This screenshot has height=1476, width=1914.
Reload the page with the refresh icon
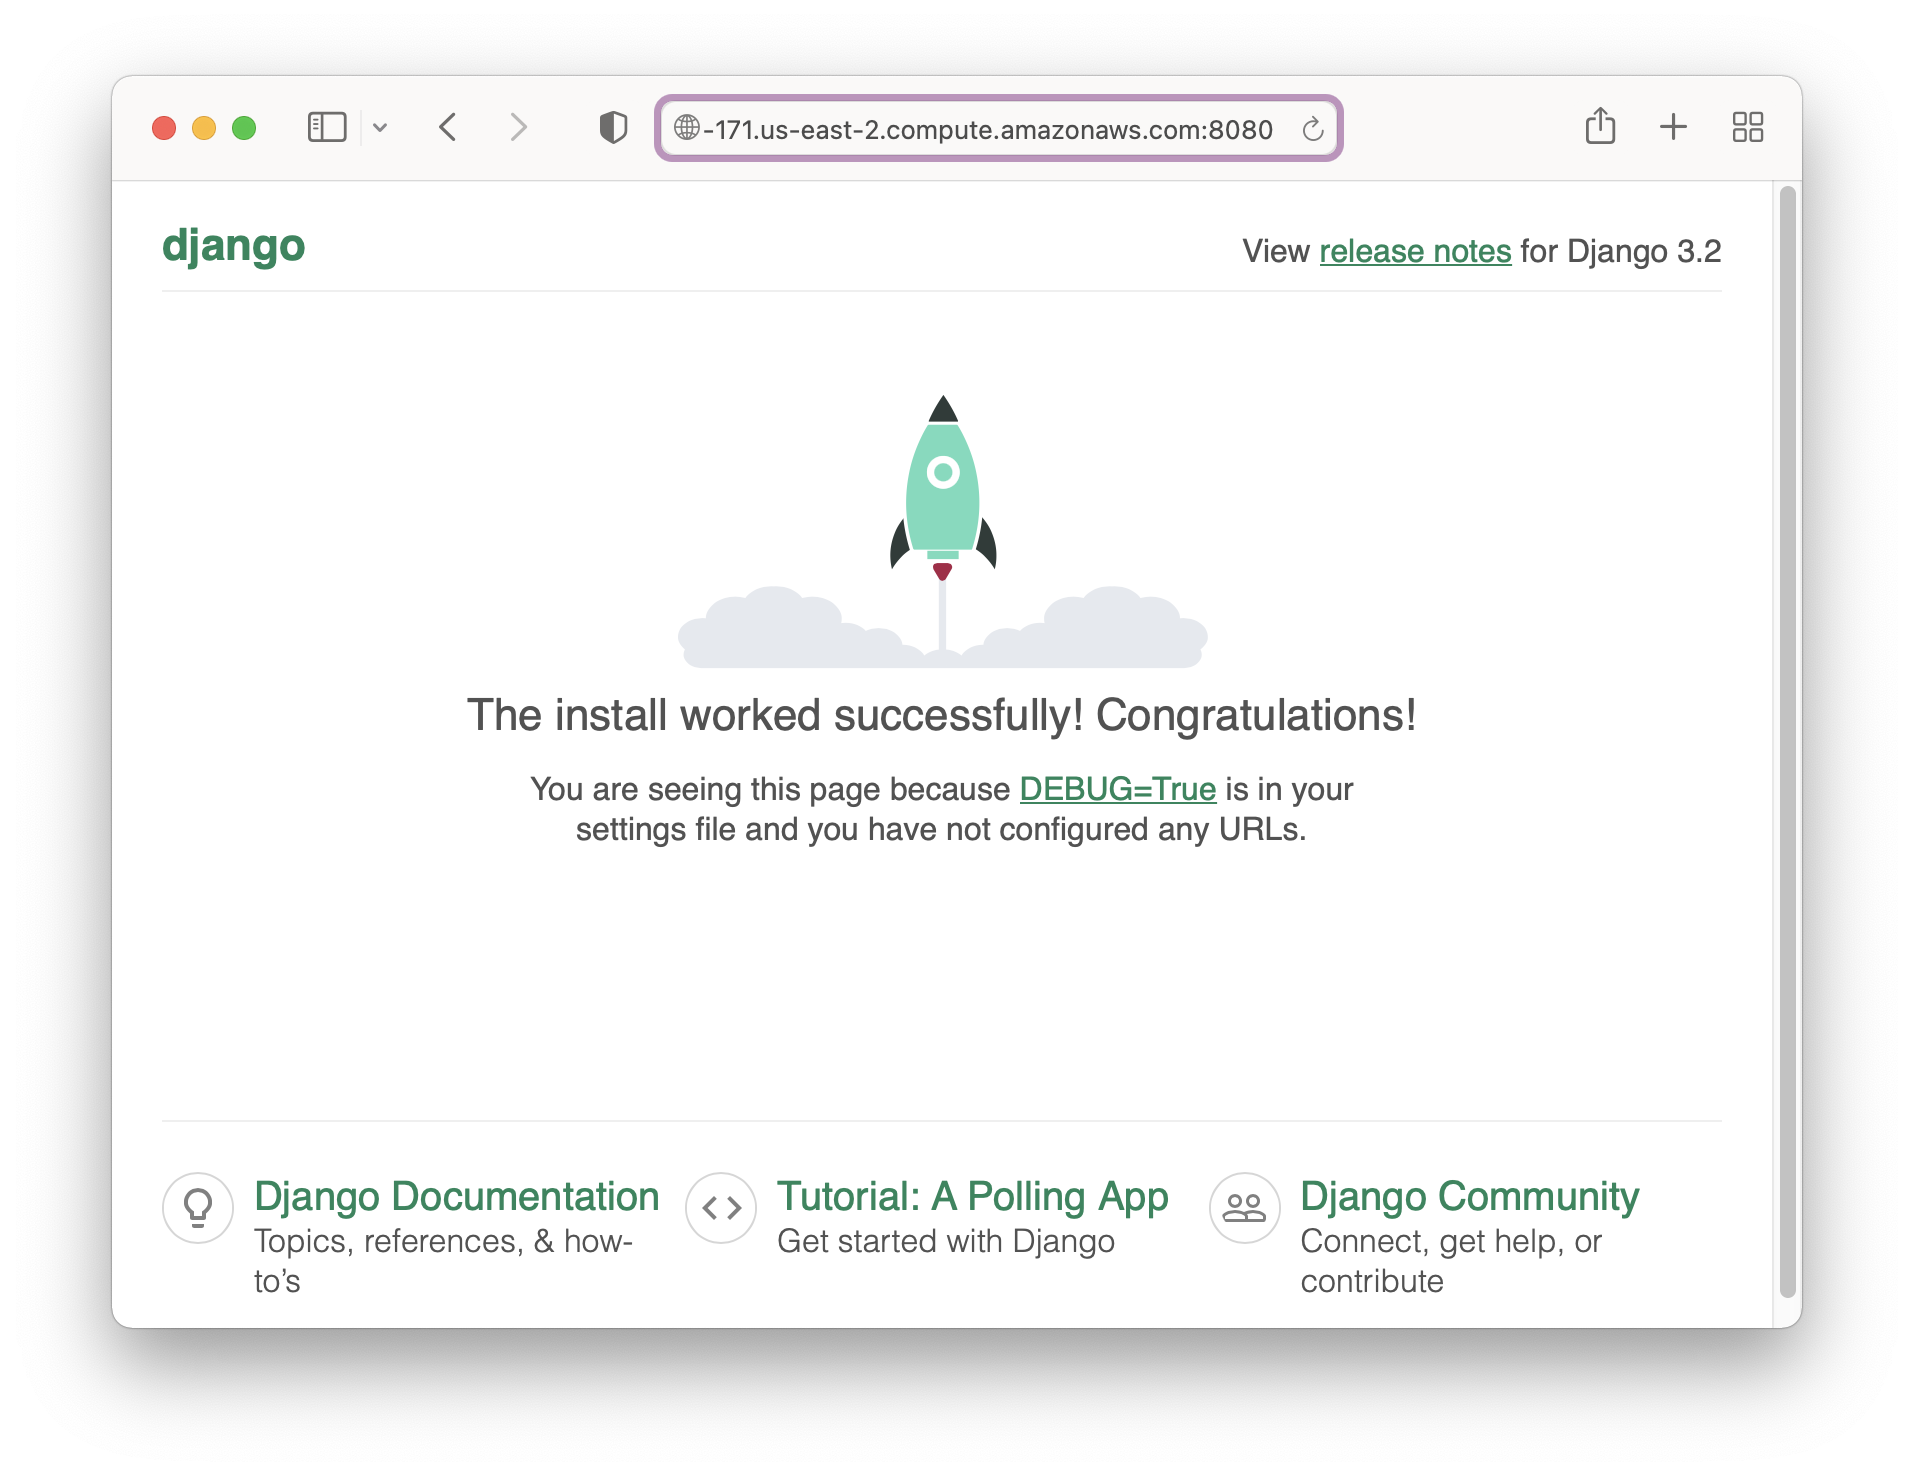(1313, 129)
